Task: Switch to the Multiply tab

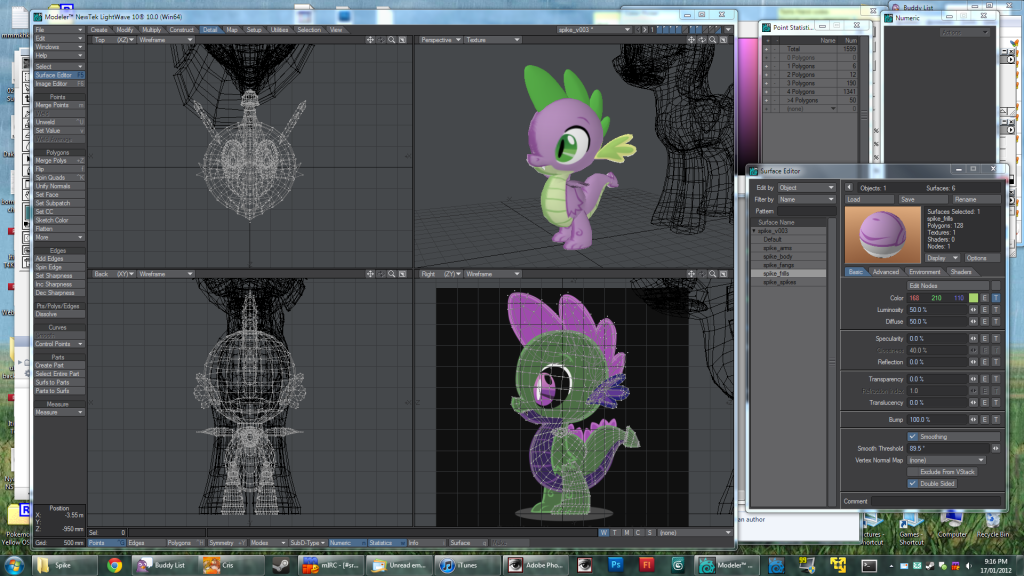Action: (x=152, y=29)
